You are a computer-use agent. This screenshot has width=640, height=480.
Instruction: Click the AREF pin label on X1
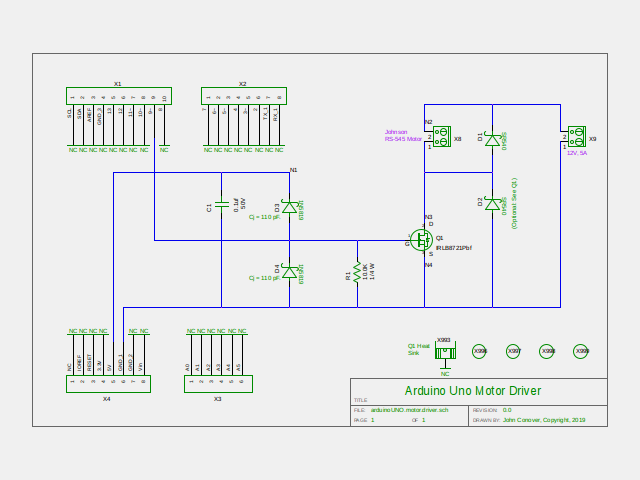click(x=89, y=115)
